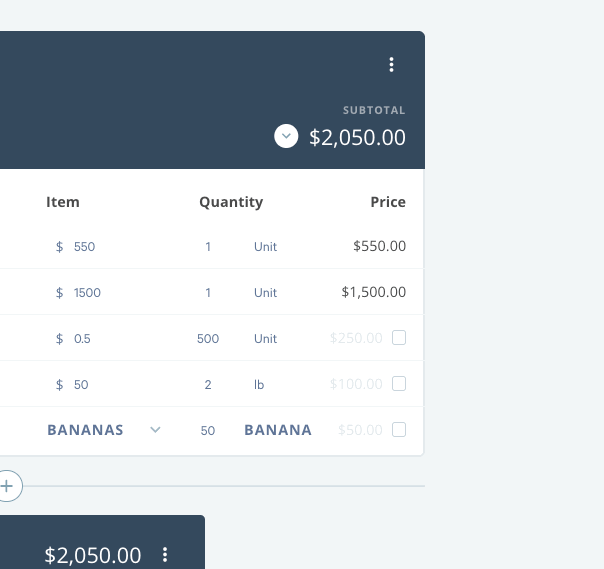Click the quantity field showing 2
This screenshot has width=604, height=569.
[x=208, y=384]
